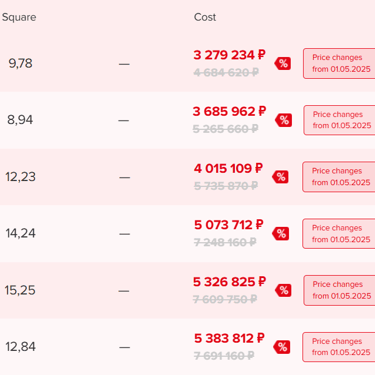This screenshot has height=375, width=375.
Task: Open price changes notice for 12,84 row
Action: [339, 347]
